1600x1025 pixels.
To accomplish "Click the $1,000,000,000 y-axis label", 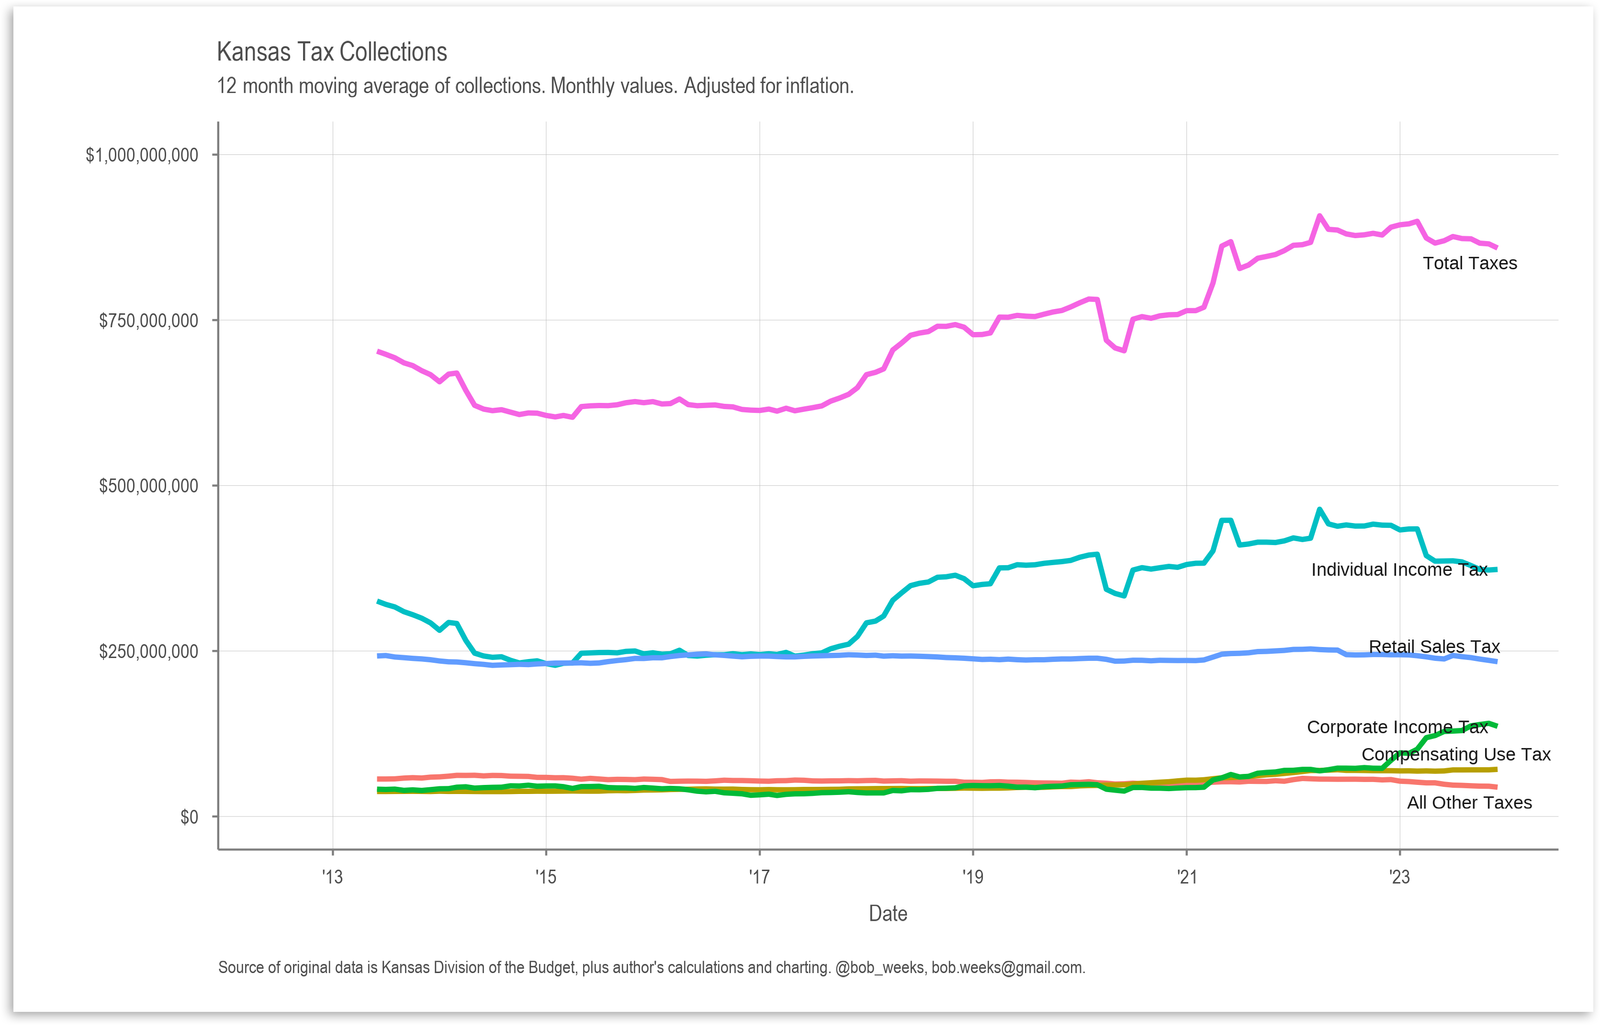I will point(142,155).
